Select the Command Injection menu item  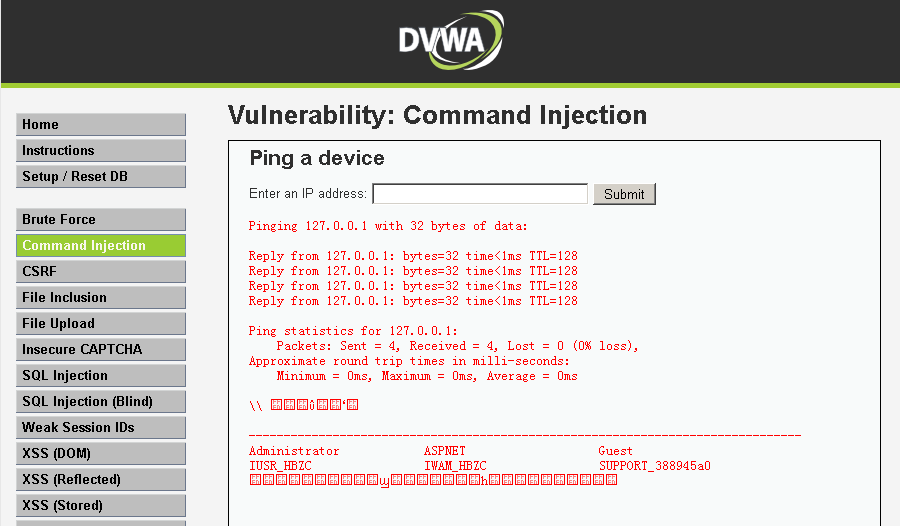pyautogui.click(x=100, y=246)
